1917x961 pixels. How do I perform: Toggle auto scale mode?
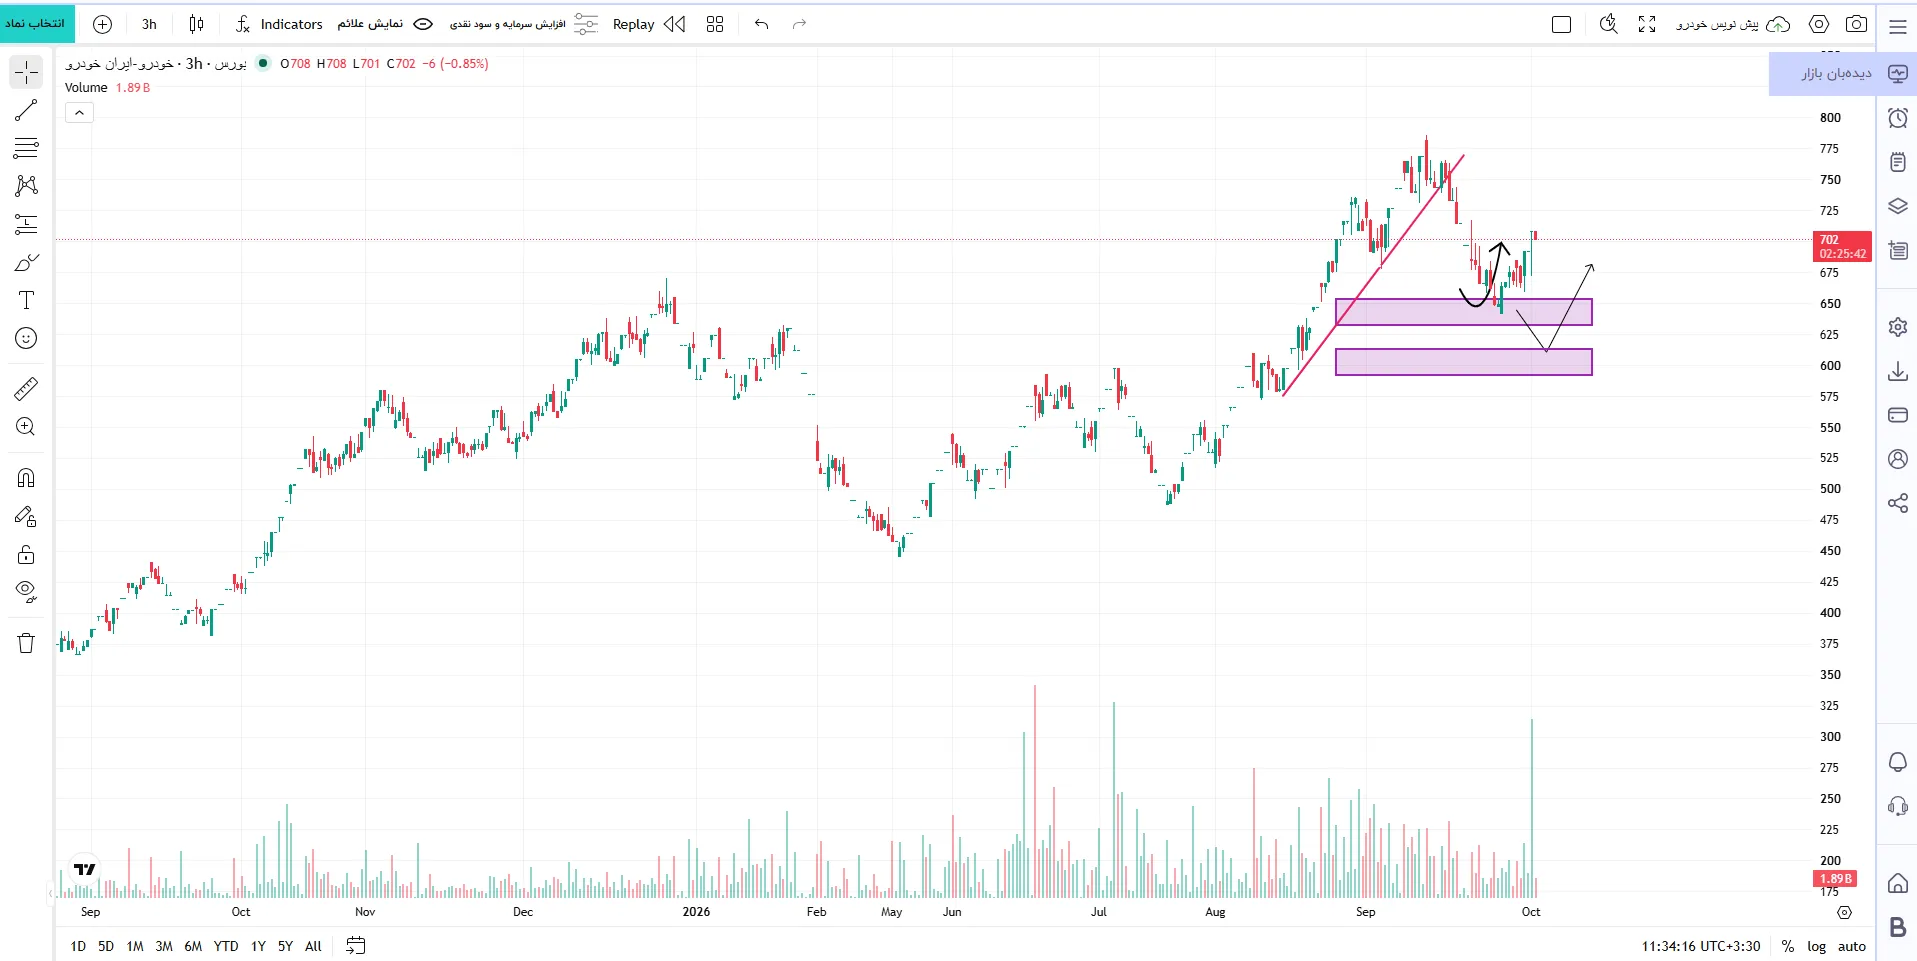click(x=1852, y=946)
